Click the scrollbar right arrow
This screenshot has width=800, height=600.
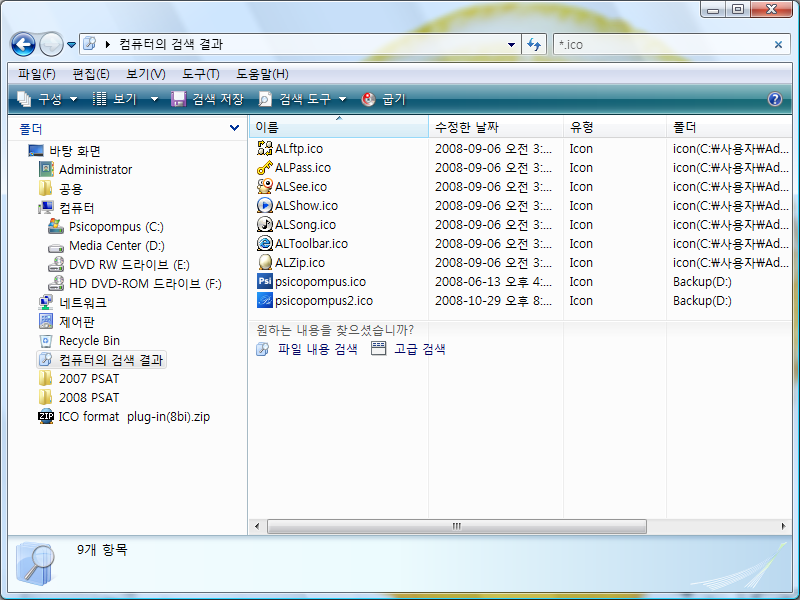coord(784,526)
